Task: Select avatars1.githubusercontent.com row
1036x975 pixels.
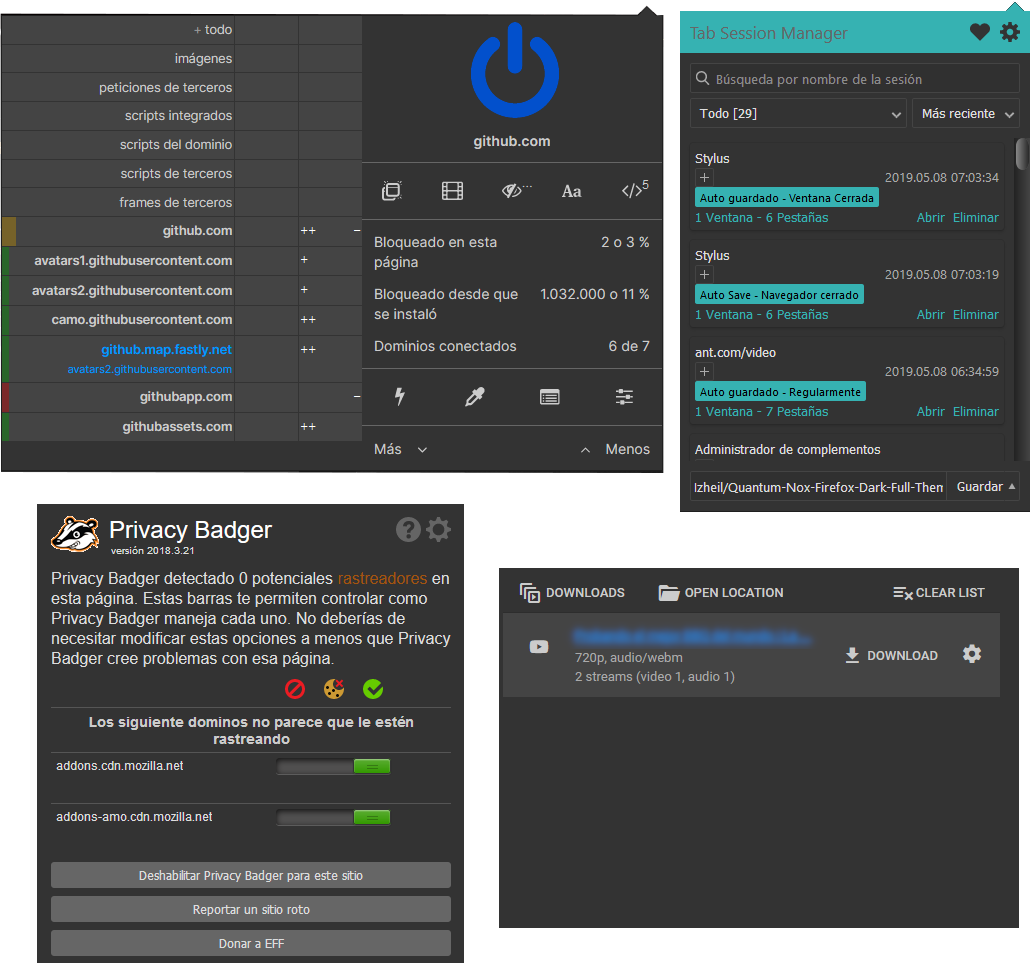Action: click(x=182, y=261)
